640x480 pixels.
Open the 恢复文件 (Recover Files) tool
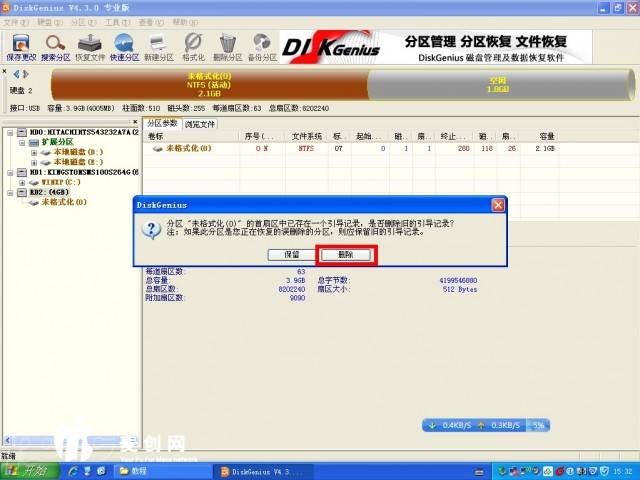click(90, 46)
